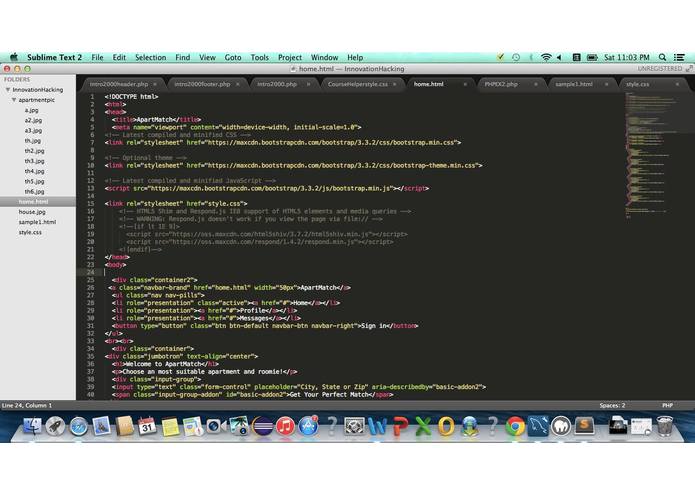Launch Microsoft PowerPoint from Dock
This screenshot has height=494, width=695.
click(401, 426)
